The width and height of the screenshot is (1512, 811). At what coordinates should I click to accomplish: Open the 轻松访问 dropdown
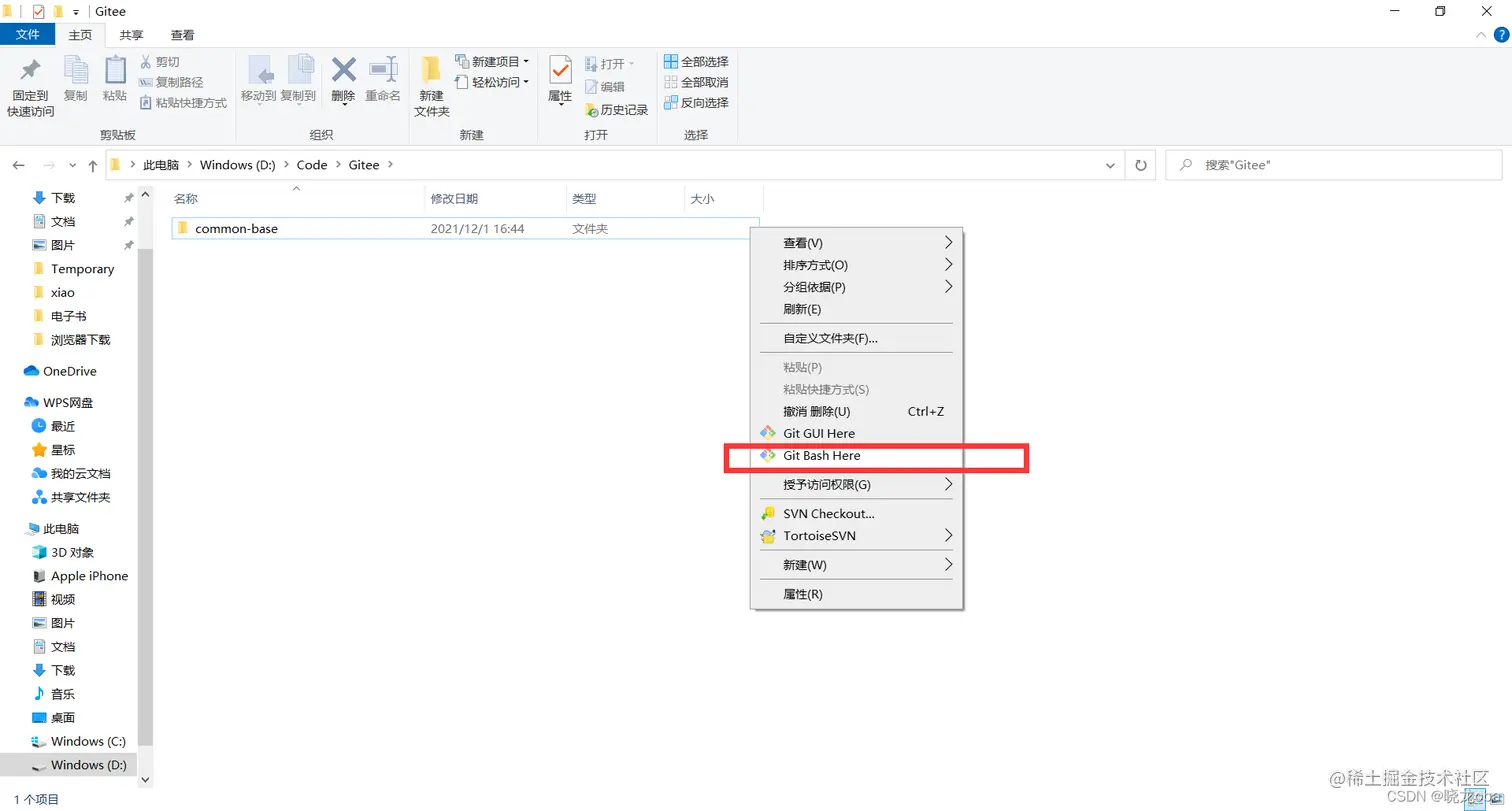pos(492,82)
